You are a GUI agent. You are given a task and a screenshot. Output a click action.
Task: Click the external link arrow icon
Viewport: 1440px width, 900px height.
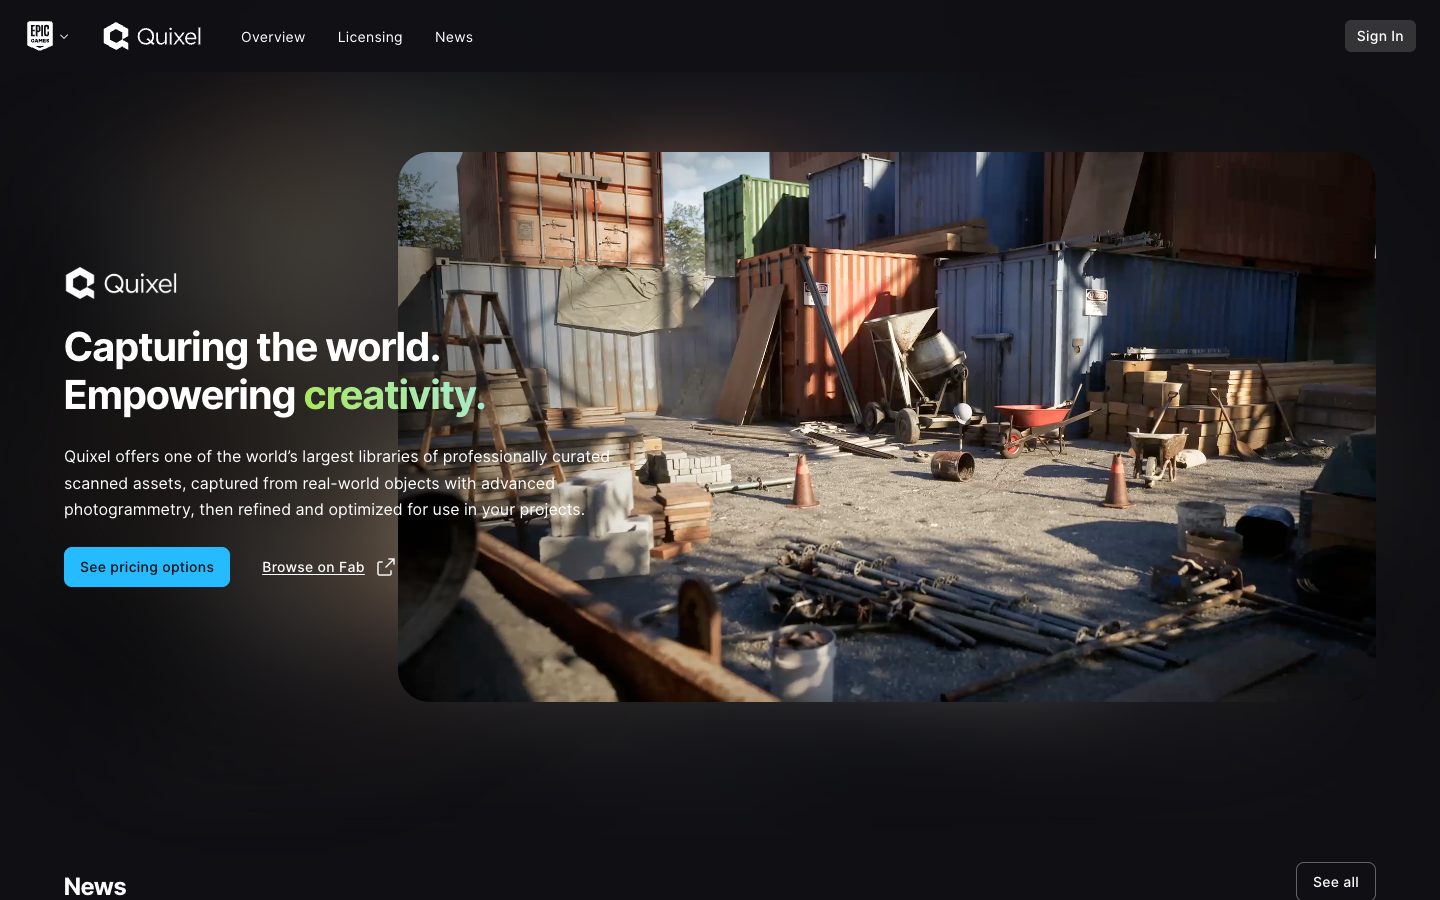[386, 567]
